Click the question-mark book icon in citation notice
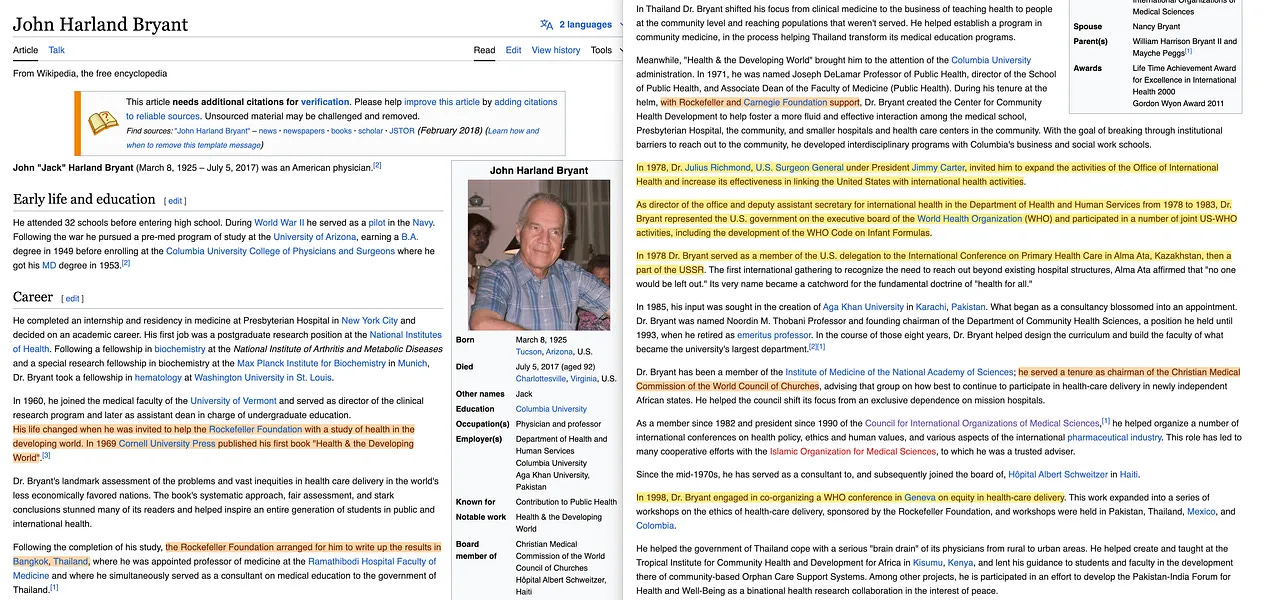 101,123
